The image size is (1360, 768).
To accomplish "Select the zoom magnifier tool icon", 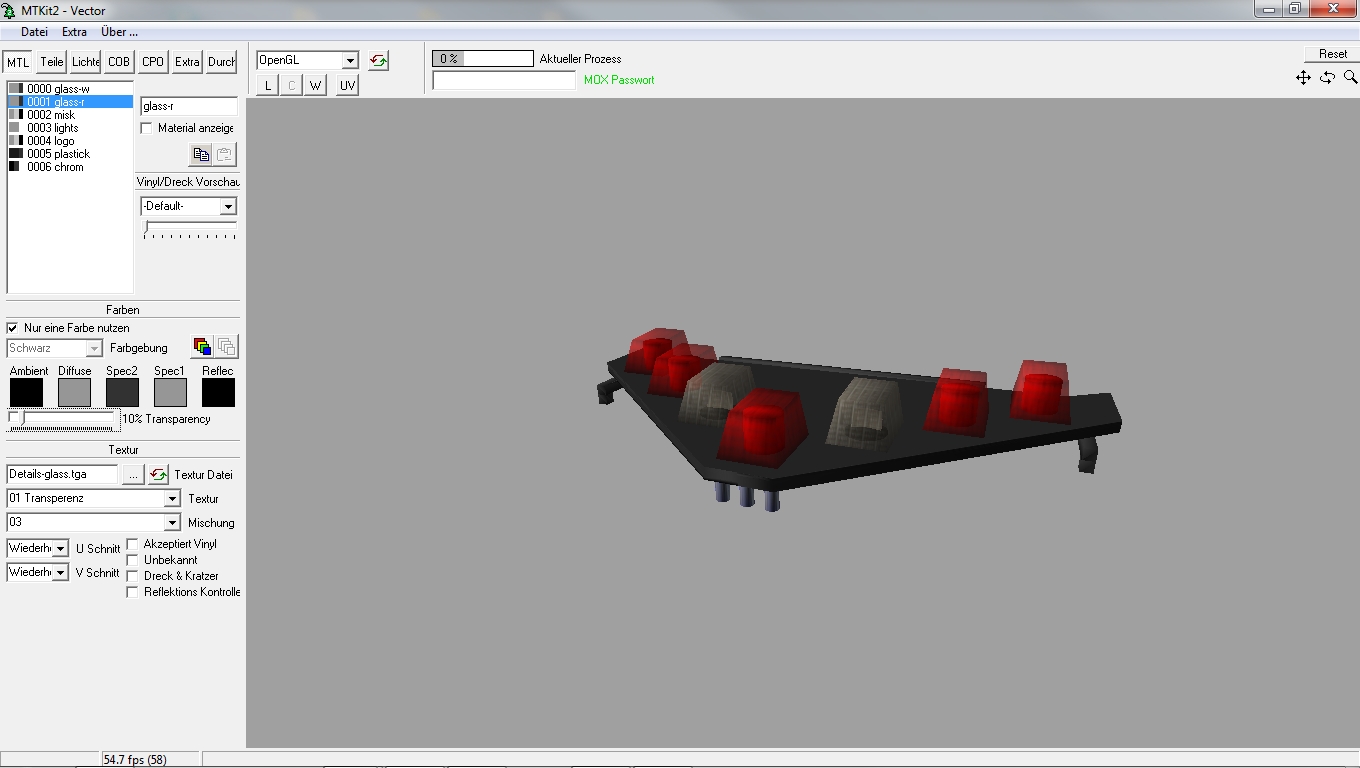I will point(1350,77).
